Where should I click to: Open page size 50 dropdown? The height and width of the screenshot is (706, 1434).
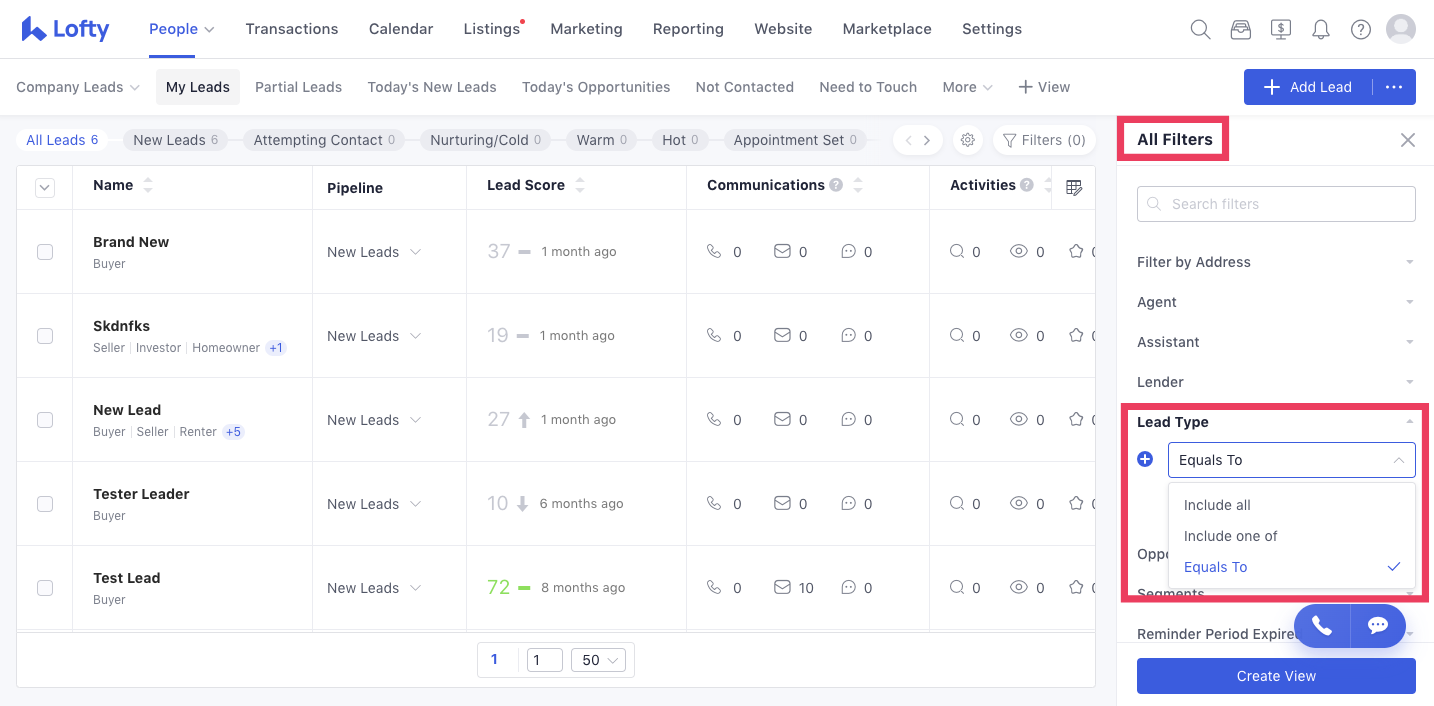pyautogui.click(x=598, y=660)
